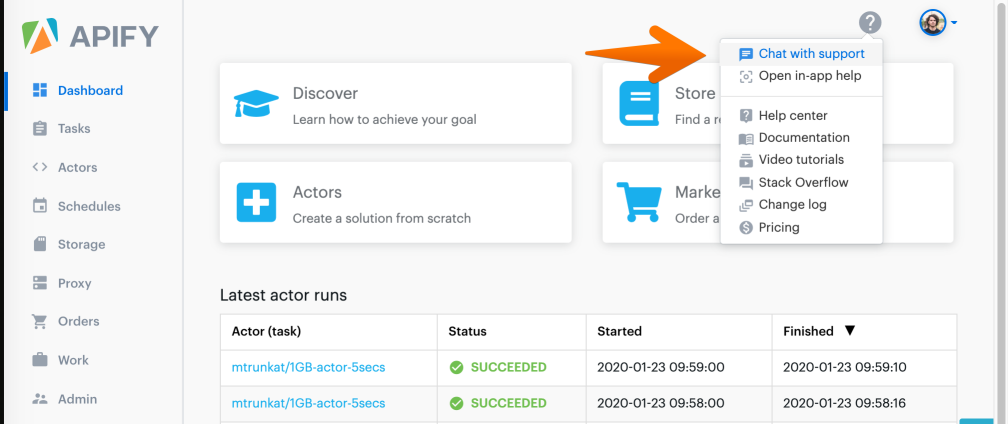Viewport: 1008px width, 424px height.
Task: Click the Tasks clipboard icon
Action: click(40, 128)
